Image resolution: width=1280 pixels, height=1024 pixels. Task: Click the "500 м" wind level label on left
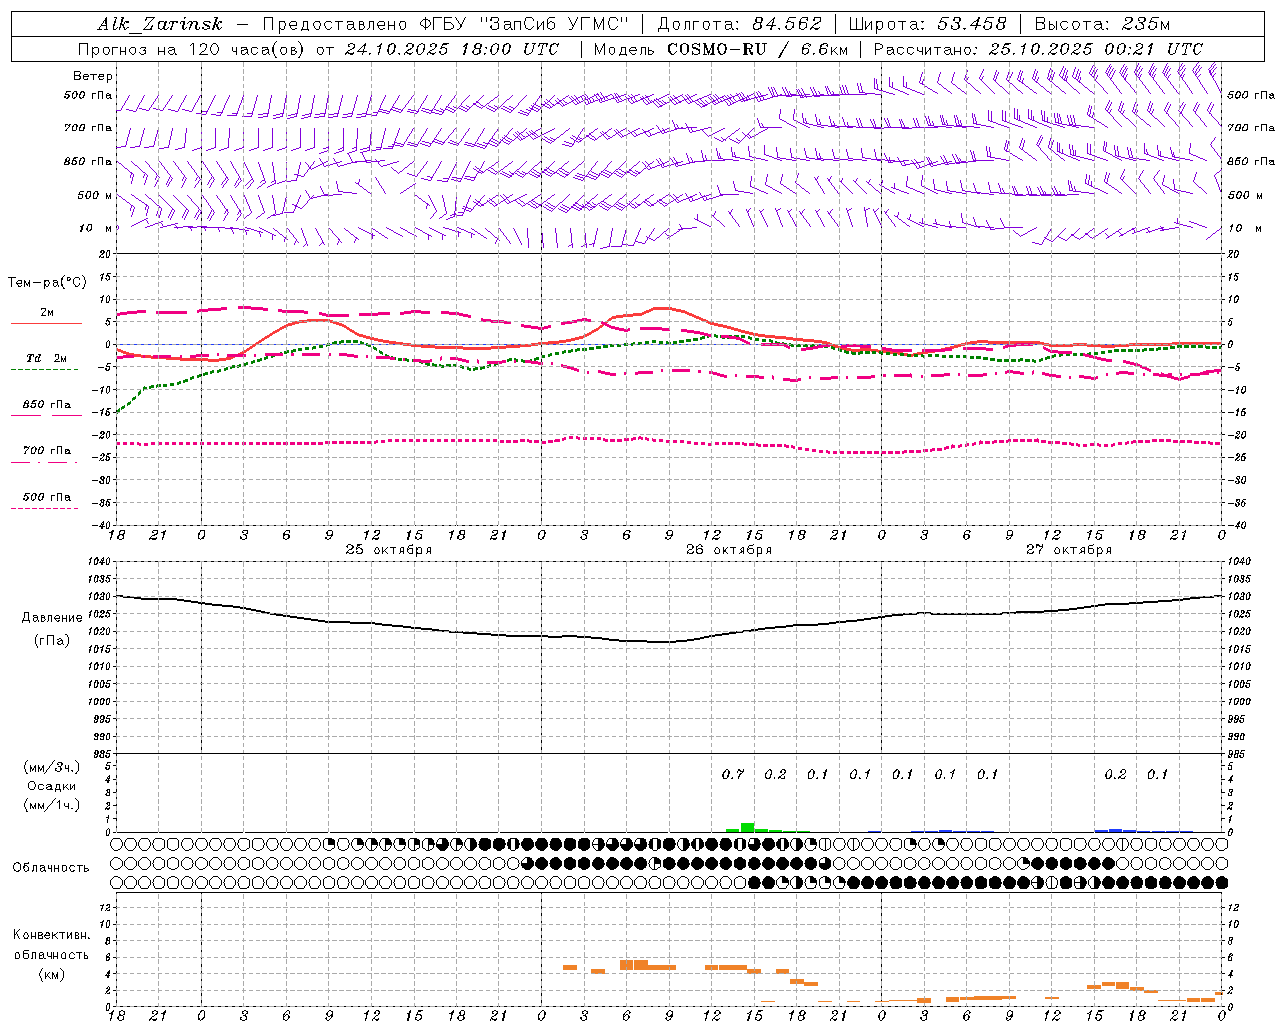click(95, 195)
